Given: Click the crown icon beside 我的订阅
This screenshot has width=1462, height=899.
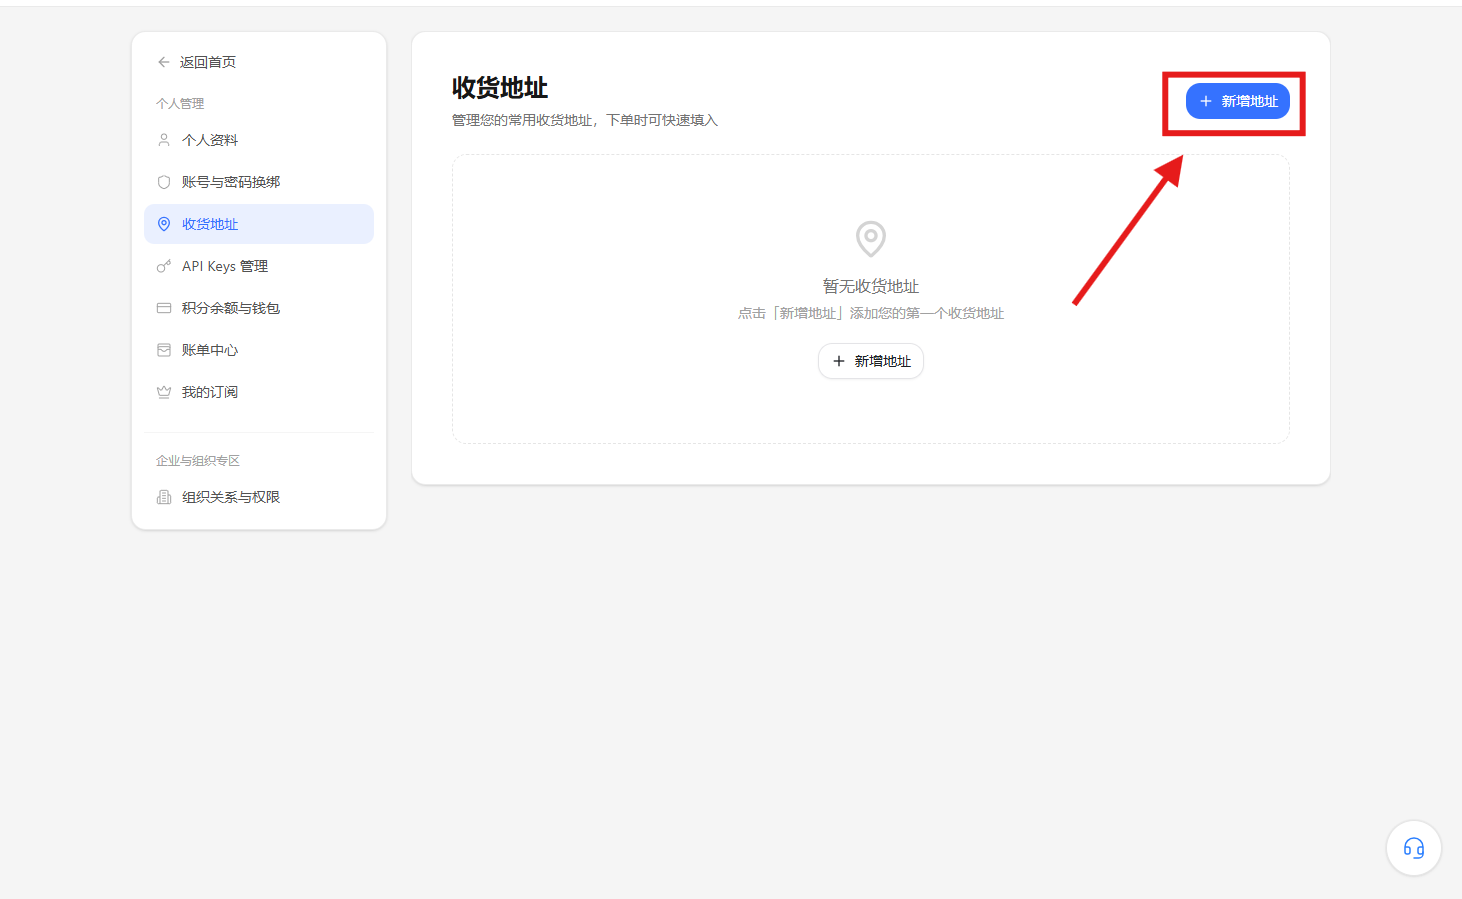Looking at the screenshot, I should pyautogui.click(x=164, y=392).
